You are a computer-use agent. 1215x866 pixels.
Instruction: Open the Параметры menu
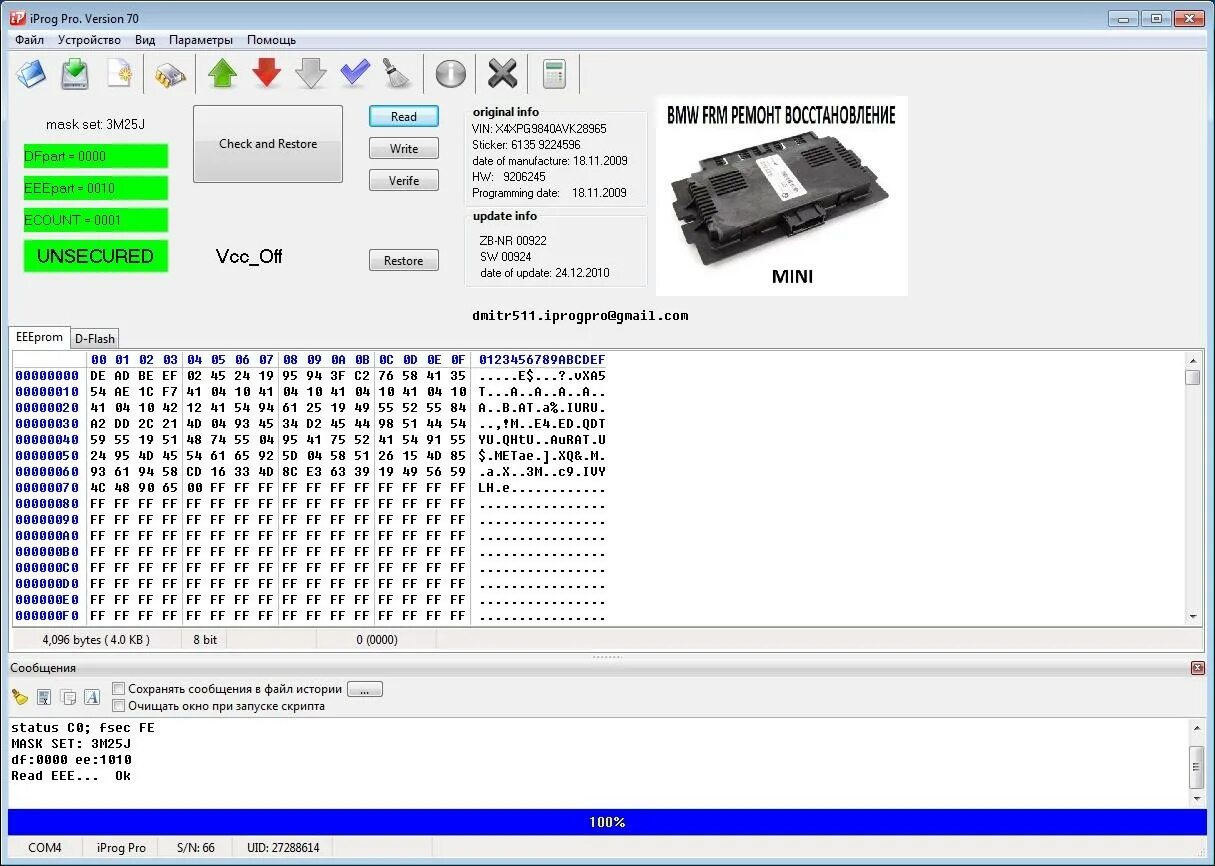point(201,40)
